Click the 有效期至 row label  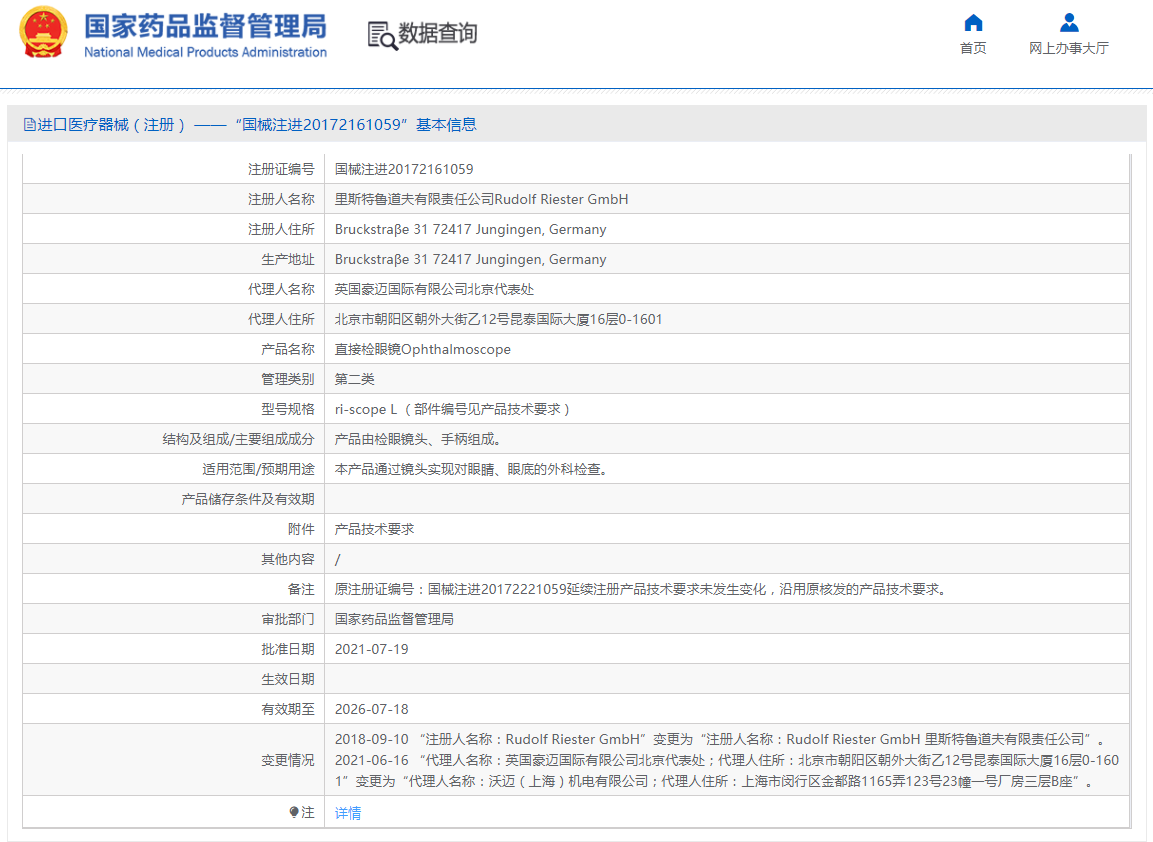tap(288, 710)
